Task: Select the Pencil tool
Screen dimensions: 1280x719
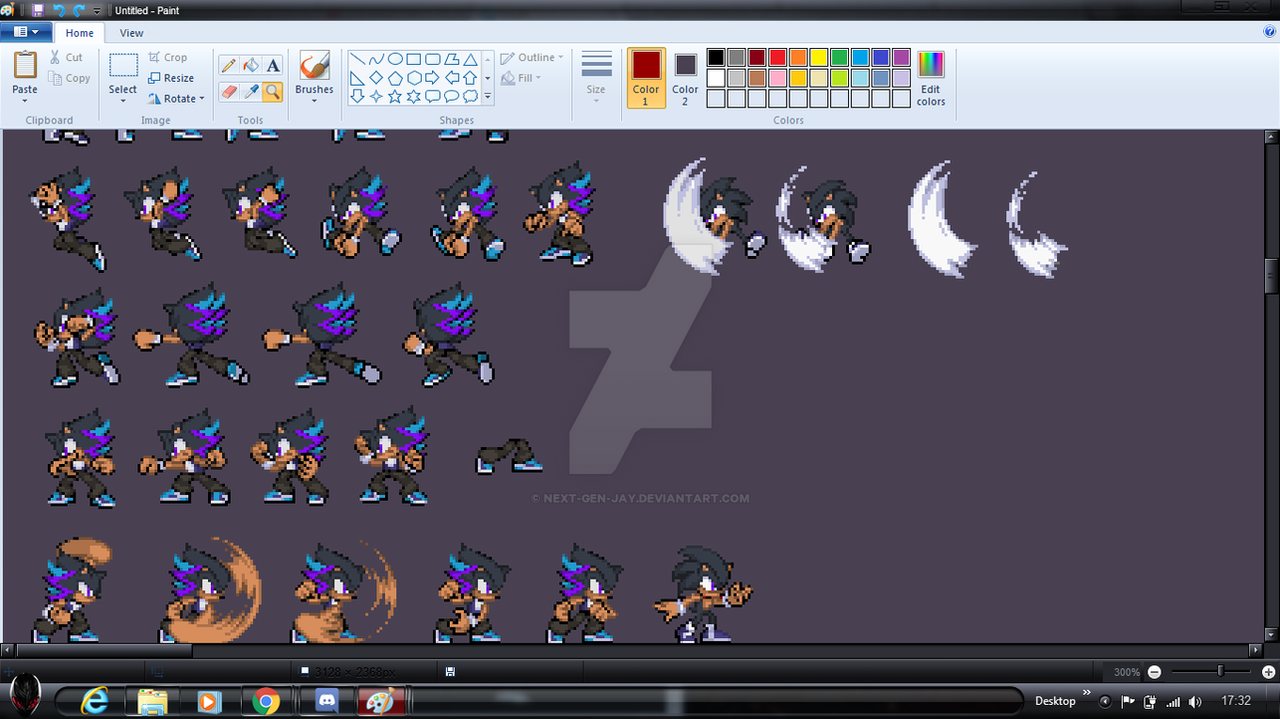Action: pos(228,66)
